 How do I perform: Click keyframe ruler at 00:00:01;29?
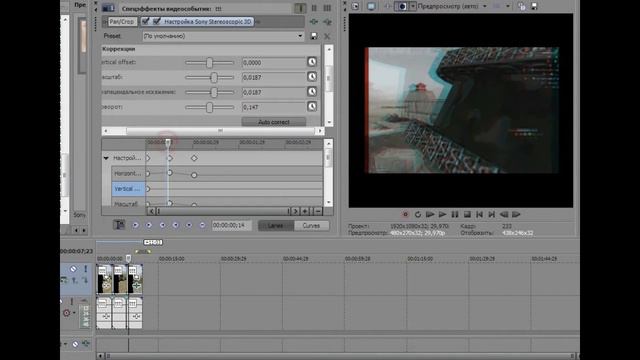click(252, 142)
